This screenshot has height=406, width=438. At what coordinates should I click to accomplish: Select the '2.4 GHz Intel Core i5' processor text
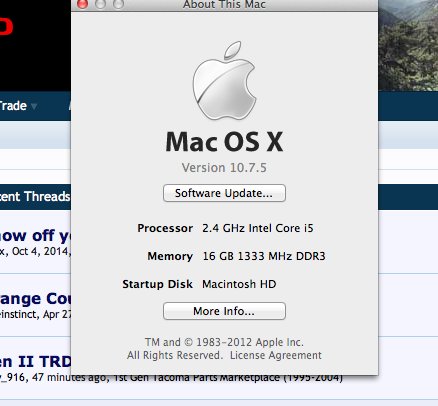point(258,228)
